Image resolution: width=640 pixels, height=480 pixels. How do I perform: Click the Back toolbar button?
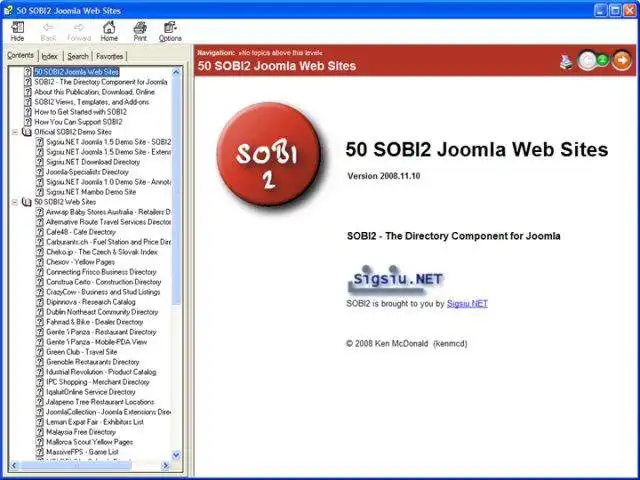(48, 31)
